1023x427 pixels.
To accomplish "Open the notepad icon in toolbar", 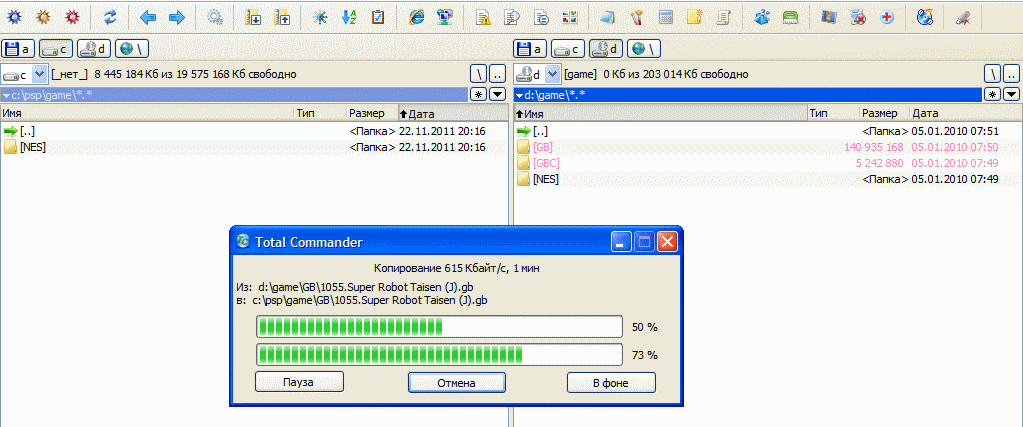I will (607, 17).
